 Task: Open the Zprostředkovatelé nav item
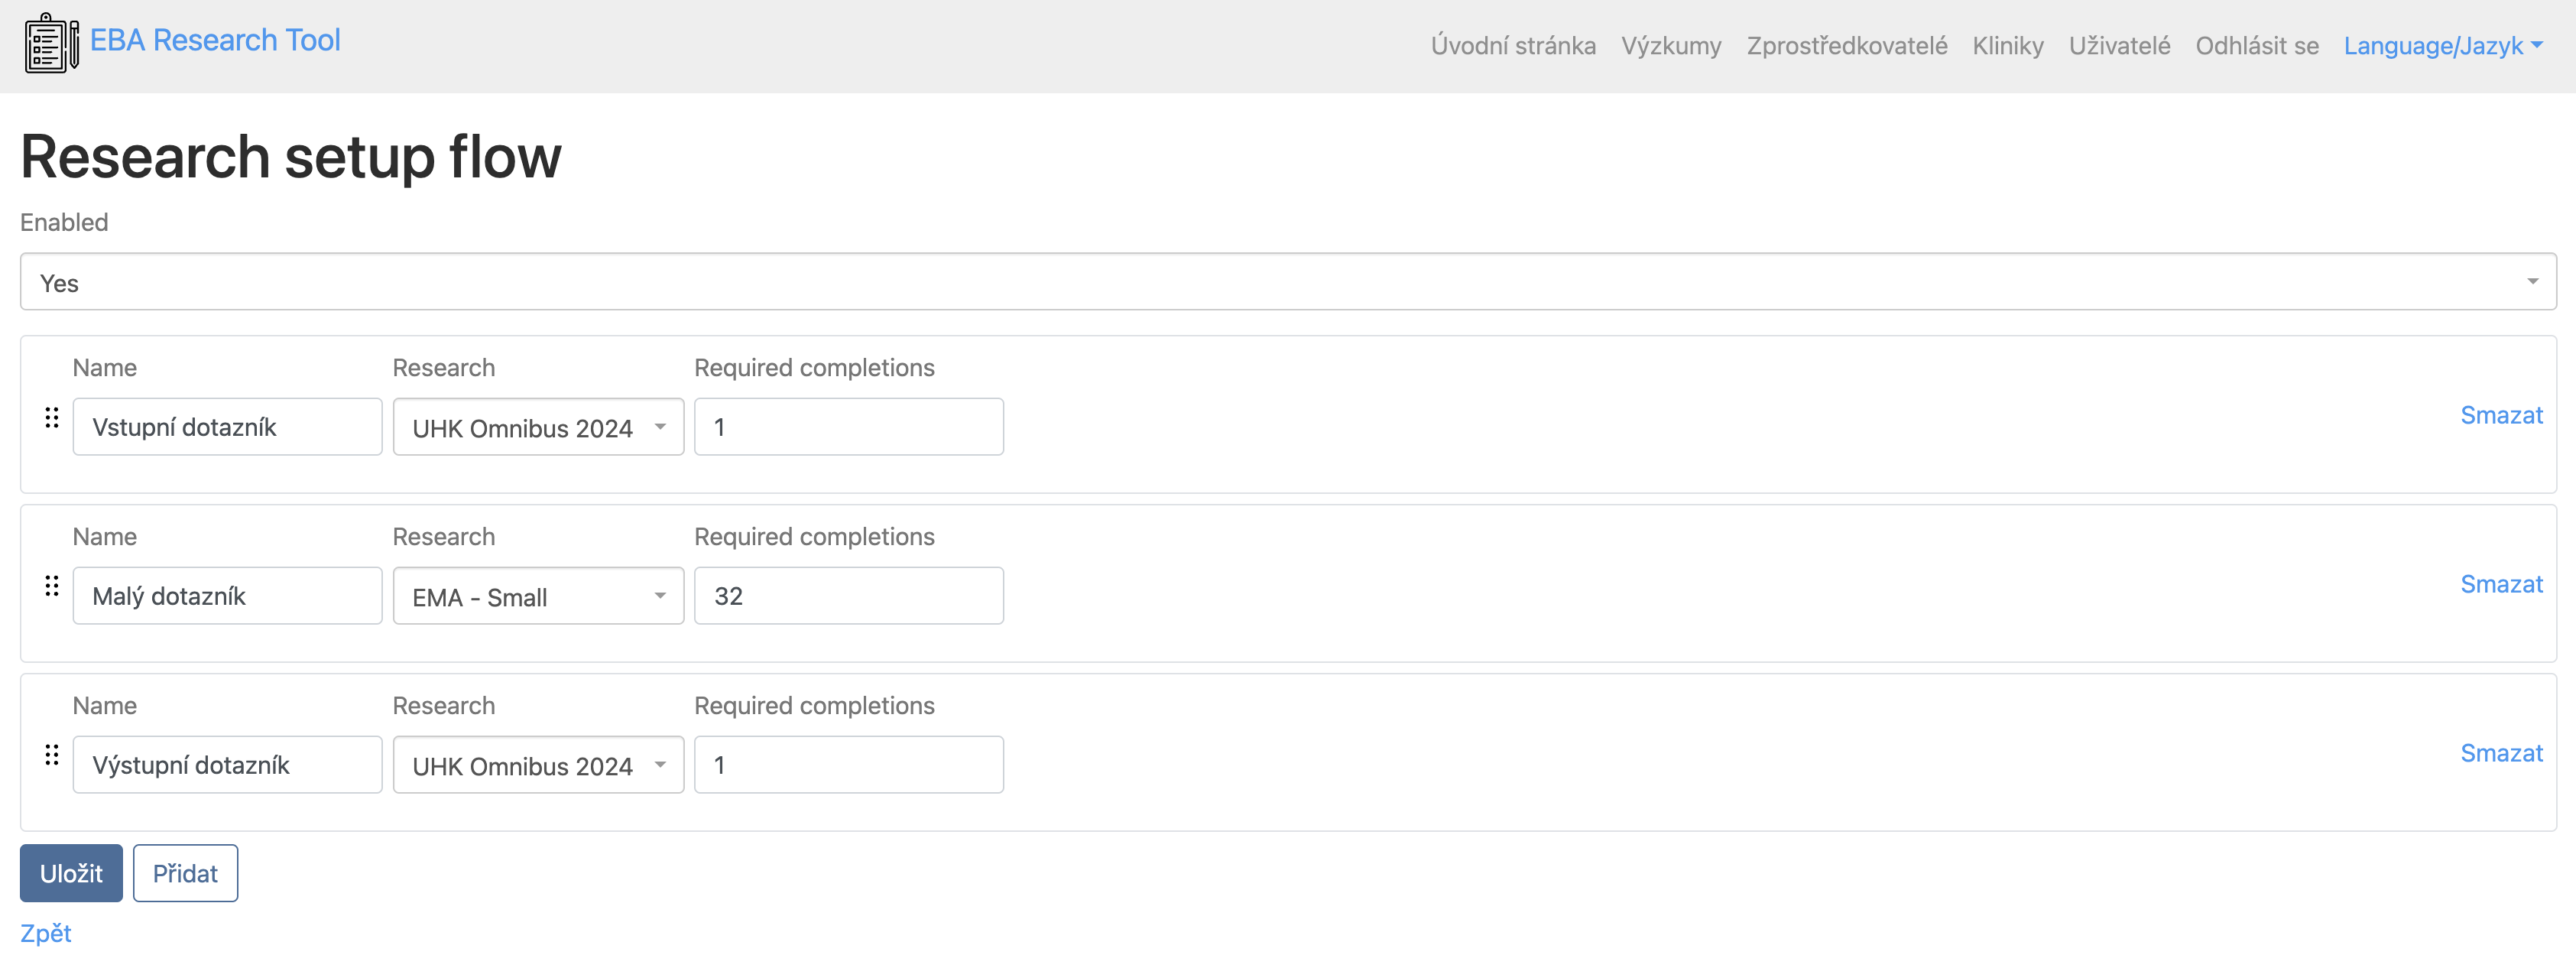coord(1846,46)
